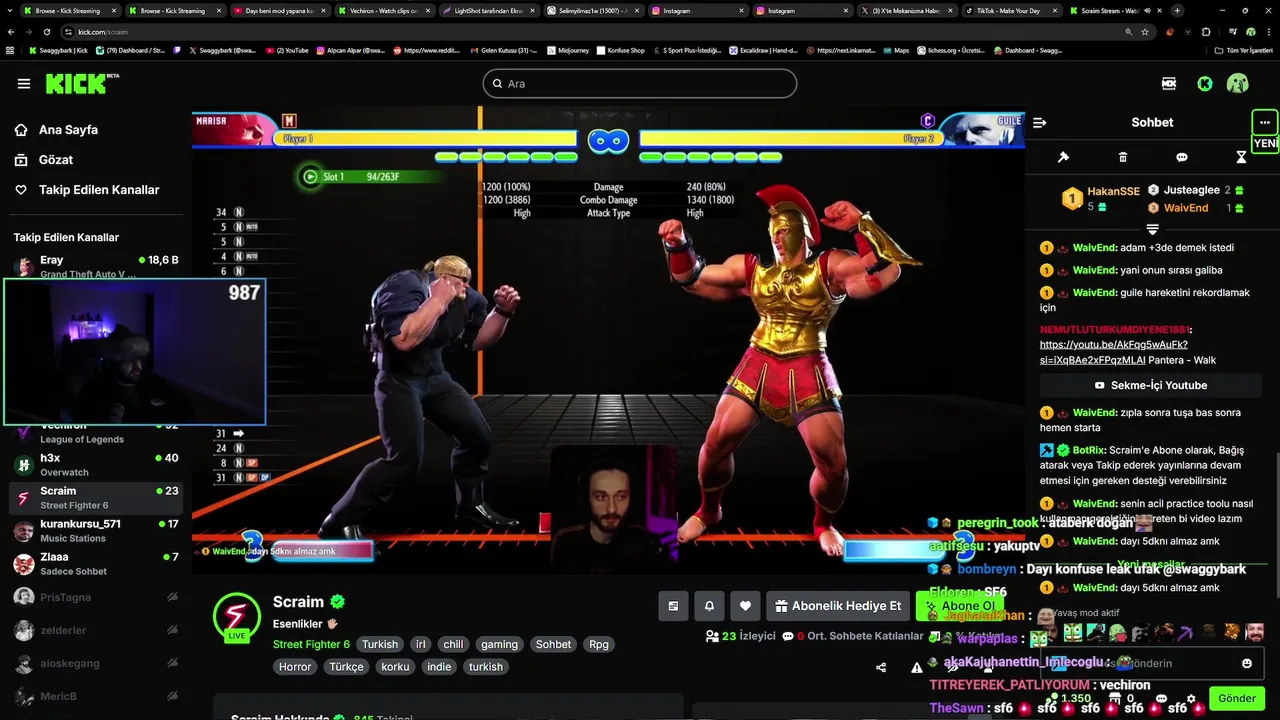Open chat settings gear icon
The image size is (1280, 720).
tap(1191, 699)
